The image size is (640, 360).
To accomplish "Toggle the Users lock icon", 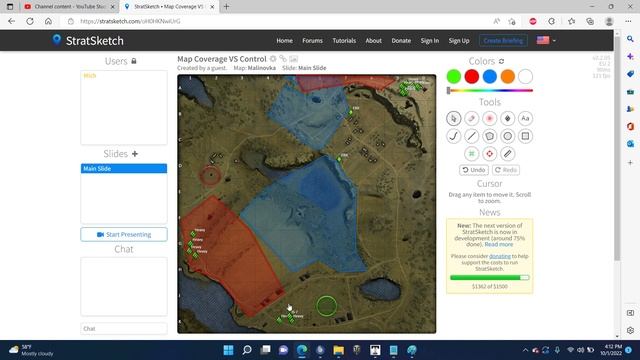I will 133,61.
